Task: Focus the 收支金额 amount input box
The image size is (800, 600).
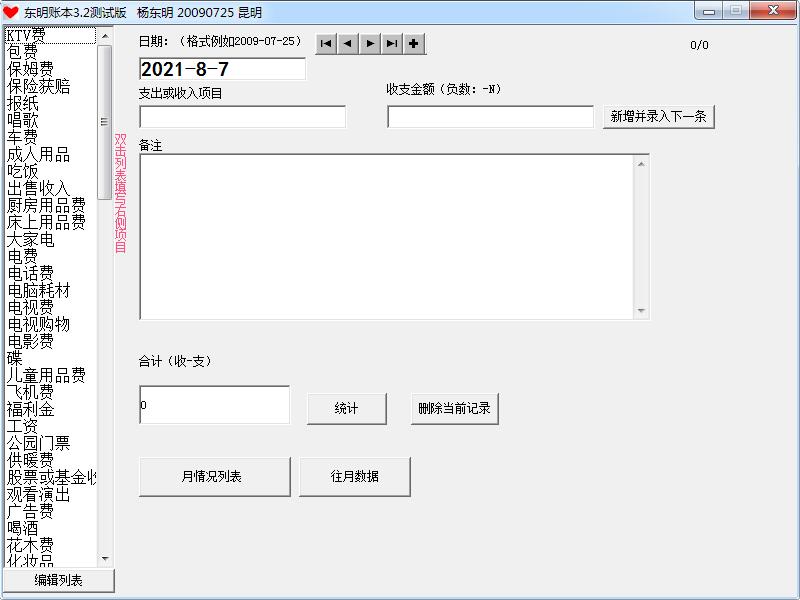Action: pyautogui.click(x=489, y=116)
